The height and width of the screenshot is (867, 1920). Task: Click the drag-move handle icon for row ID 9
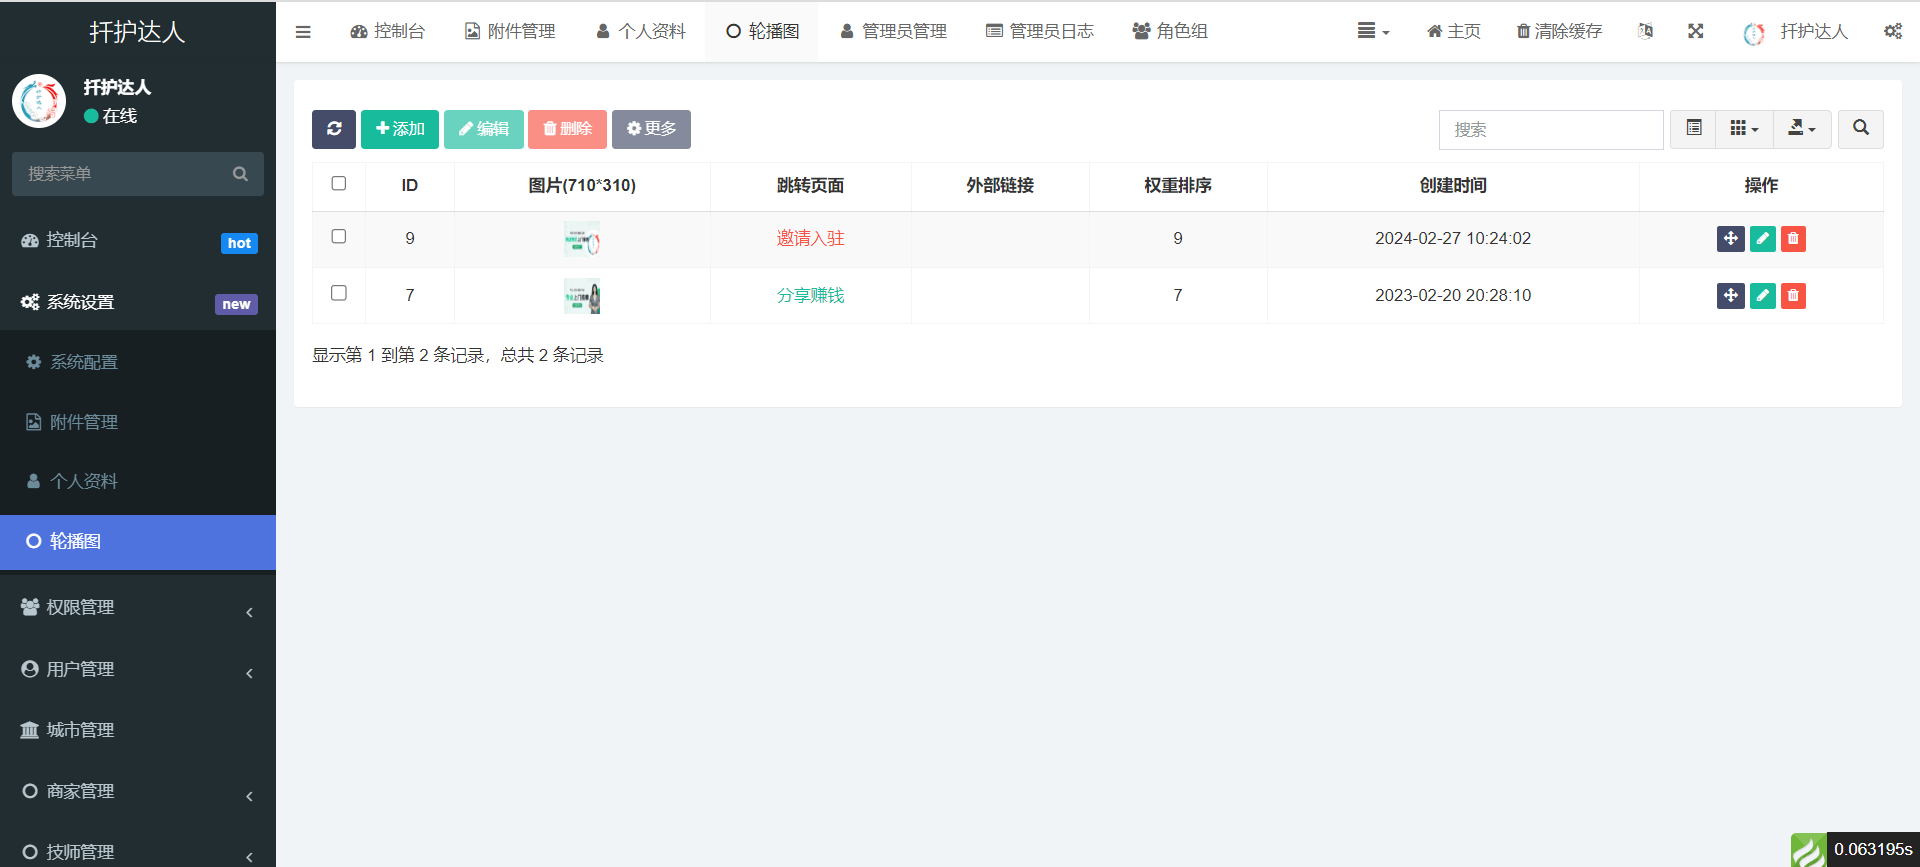point(1730,239)
